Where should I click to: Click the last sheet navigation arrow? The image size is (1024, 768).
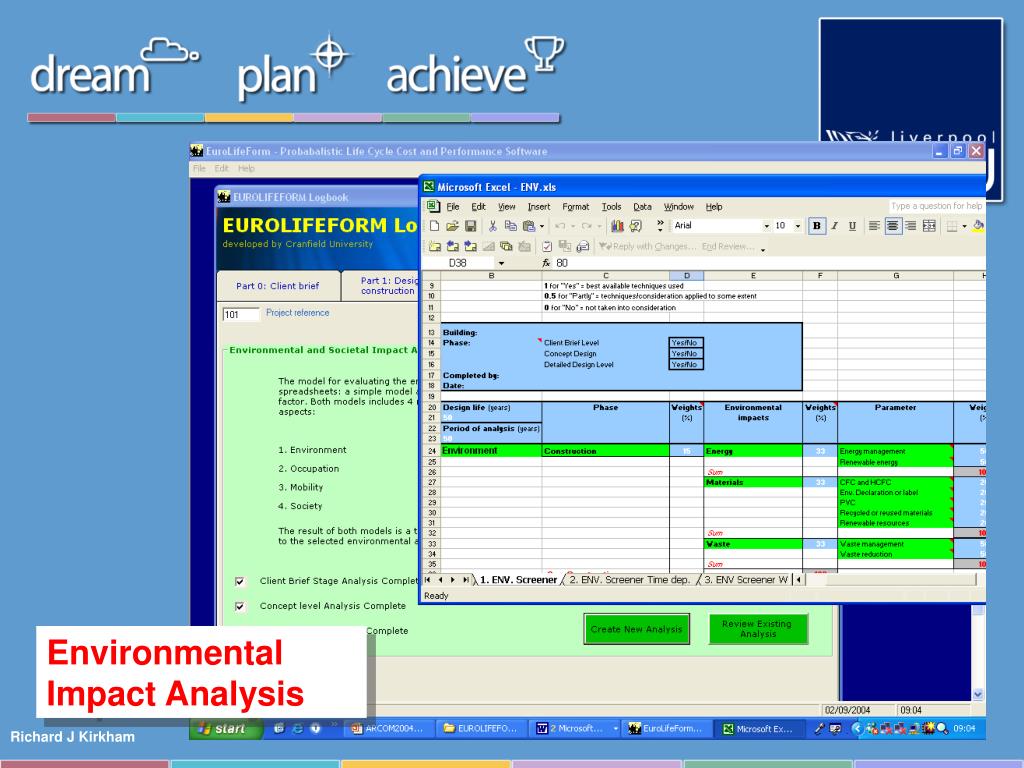pyautogui.click(x=465, y=579)
